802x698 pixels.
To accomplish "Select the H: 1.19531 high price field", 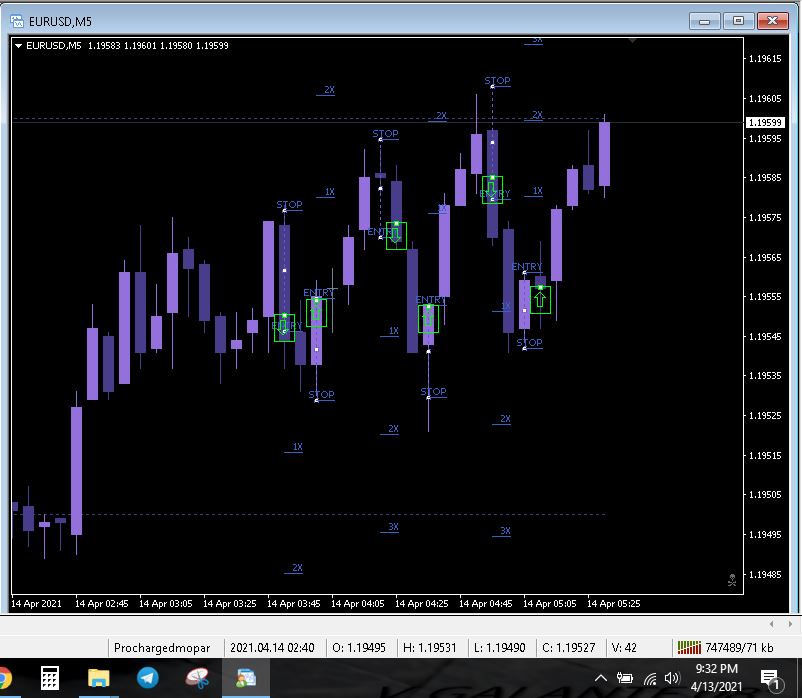I will (430, 648).
